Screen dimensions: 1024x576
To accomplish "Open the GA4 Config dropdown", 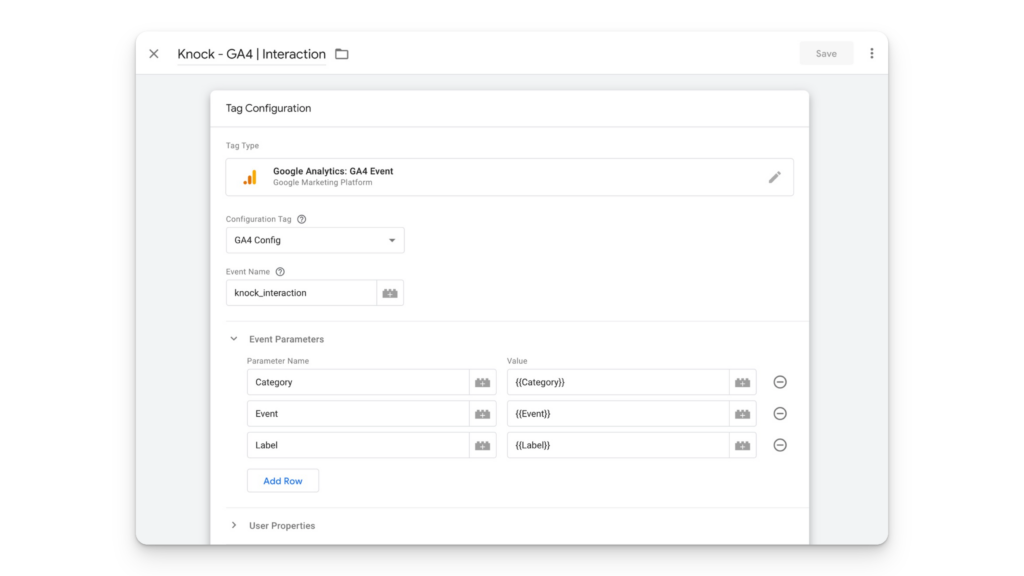I will 315,240.
